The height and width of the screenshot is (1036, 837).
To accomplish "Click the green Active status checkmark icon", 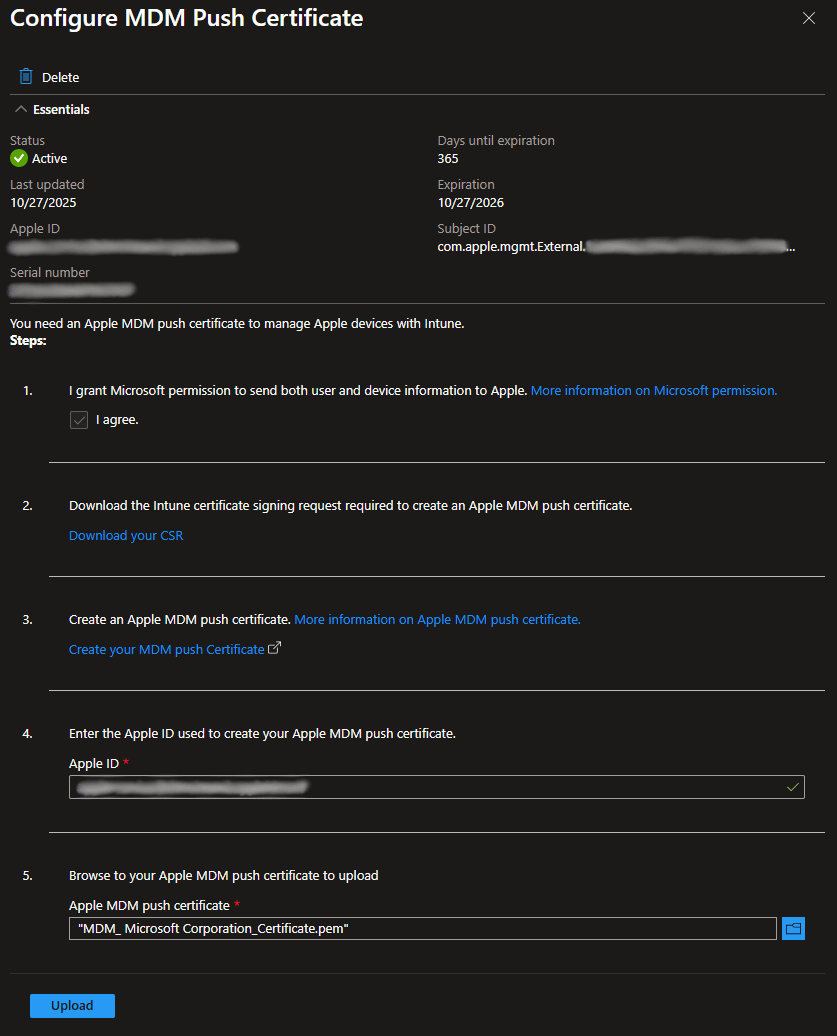I will coord(19,158).
